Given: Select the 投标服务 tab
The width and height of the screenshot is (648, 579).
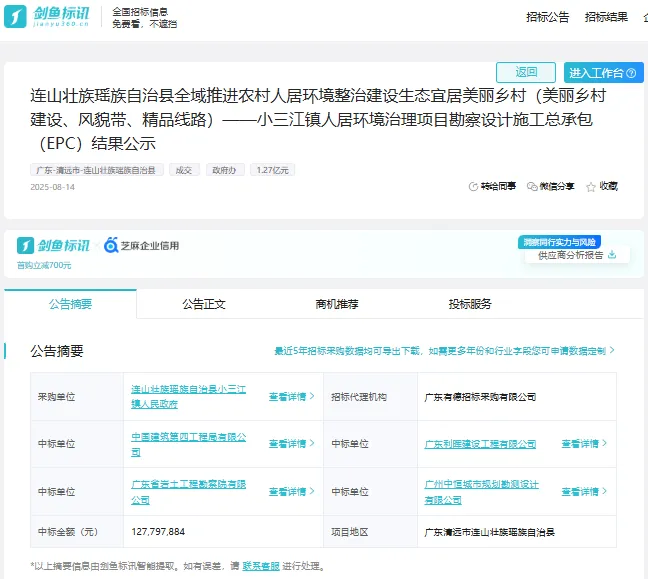Looking at the screenshot, I should [470, 304].
